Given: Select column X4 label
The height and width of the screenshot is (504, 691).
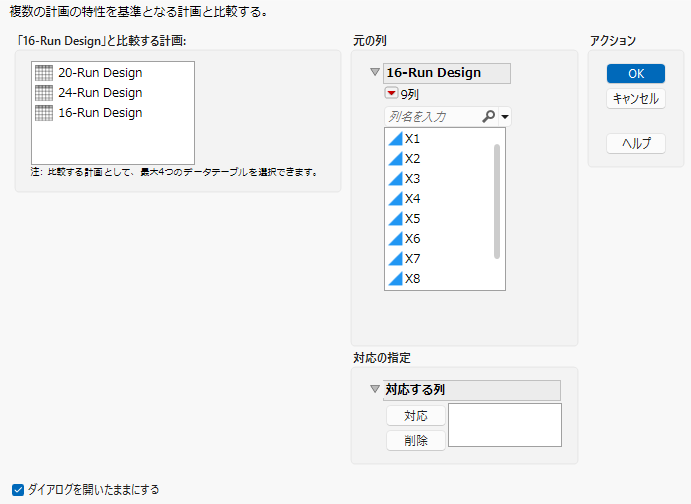Looking at the screenshot, I should click(412, 199).
